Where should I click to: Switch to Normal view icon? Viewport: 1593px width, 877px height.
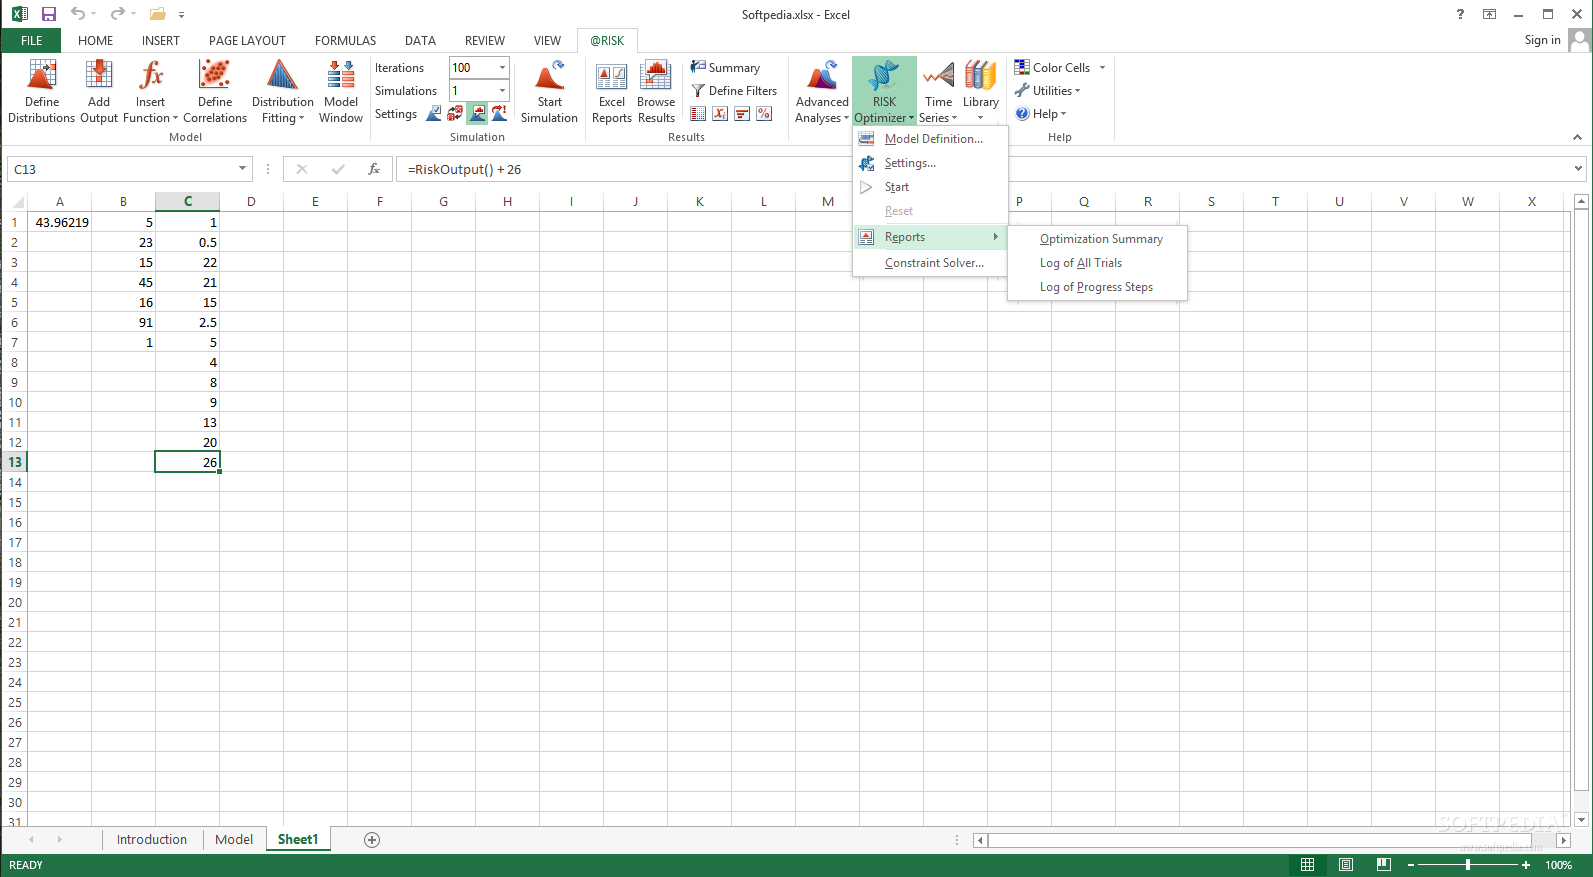[1308, 865]
